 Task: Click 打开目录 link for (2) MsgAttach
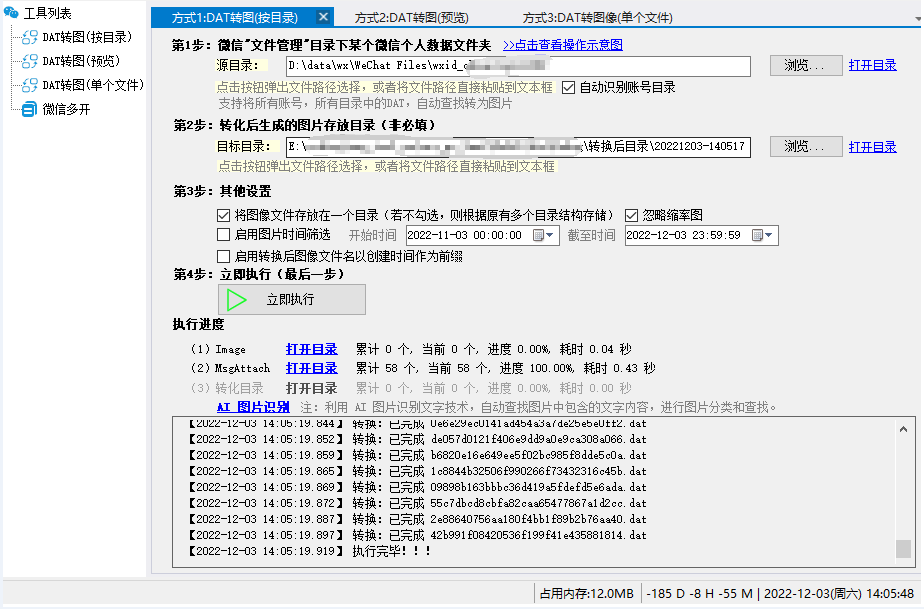[311, 368]
